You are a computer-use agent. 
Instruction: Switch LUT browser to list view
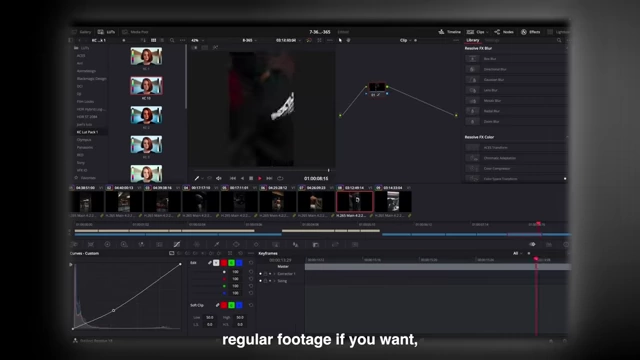162,40
